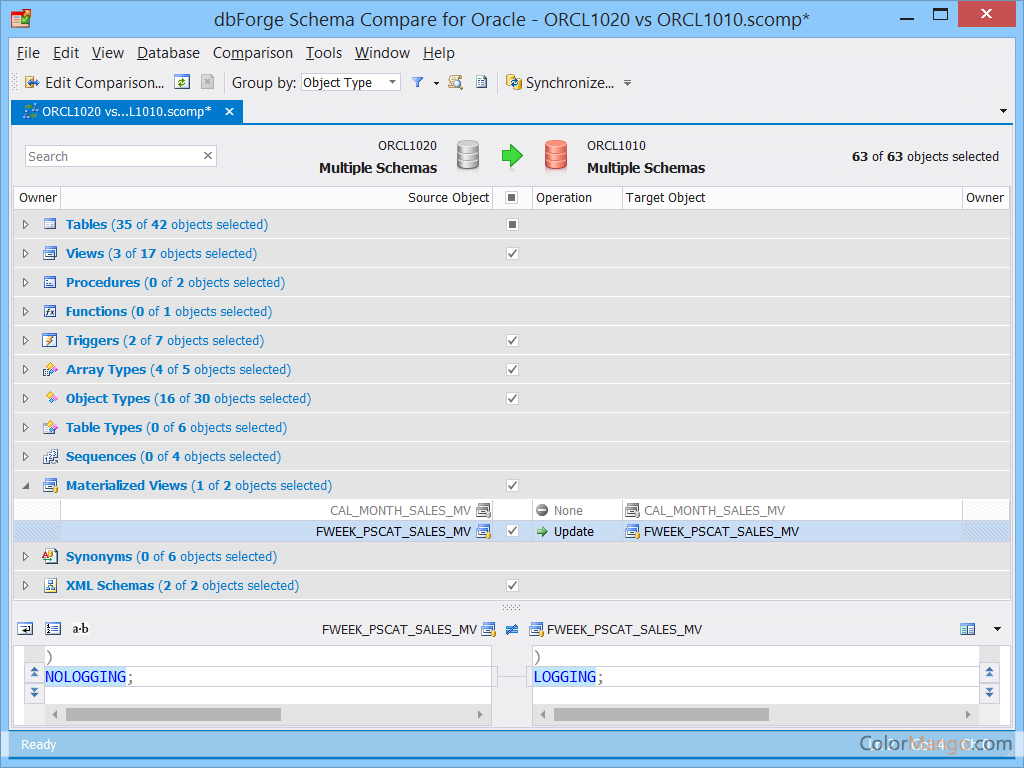
Task: Expand the Array Types group
Action: coord(25,370)
